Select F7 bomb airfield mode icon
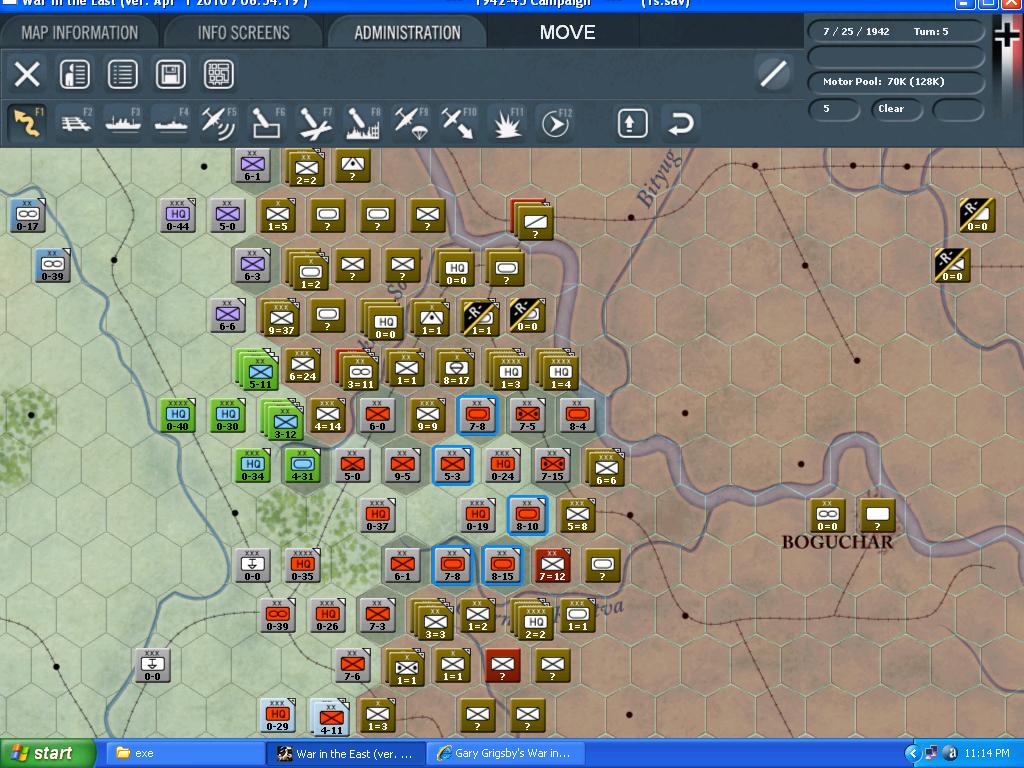 click(315, 122)
